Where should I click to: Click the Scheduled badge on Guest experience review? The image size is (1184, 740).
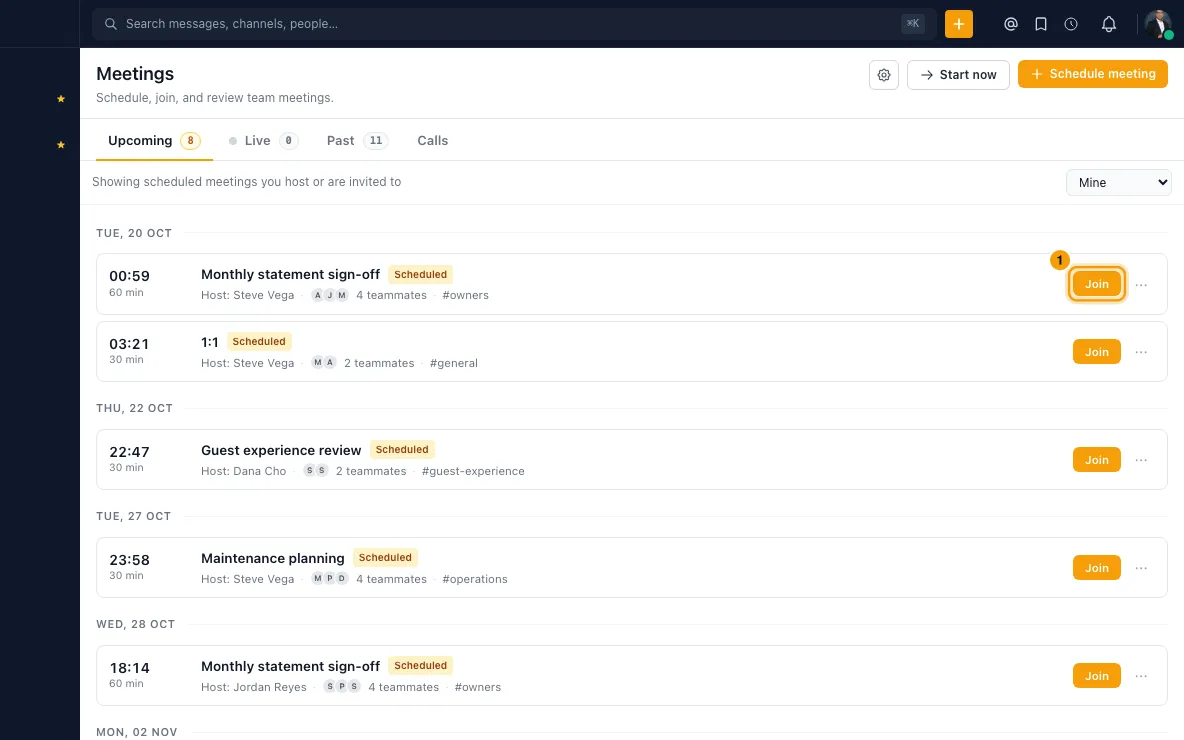coord(402,449)
